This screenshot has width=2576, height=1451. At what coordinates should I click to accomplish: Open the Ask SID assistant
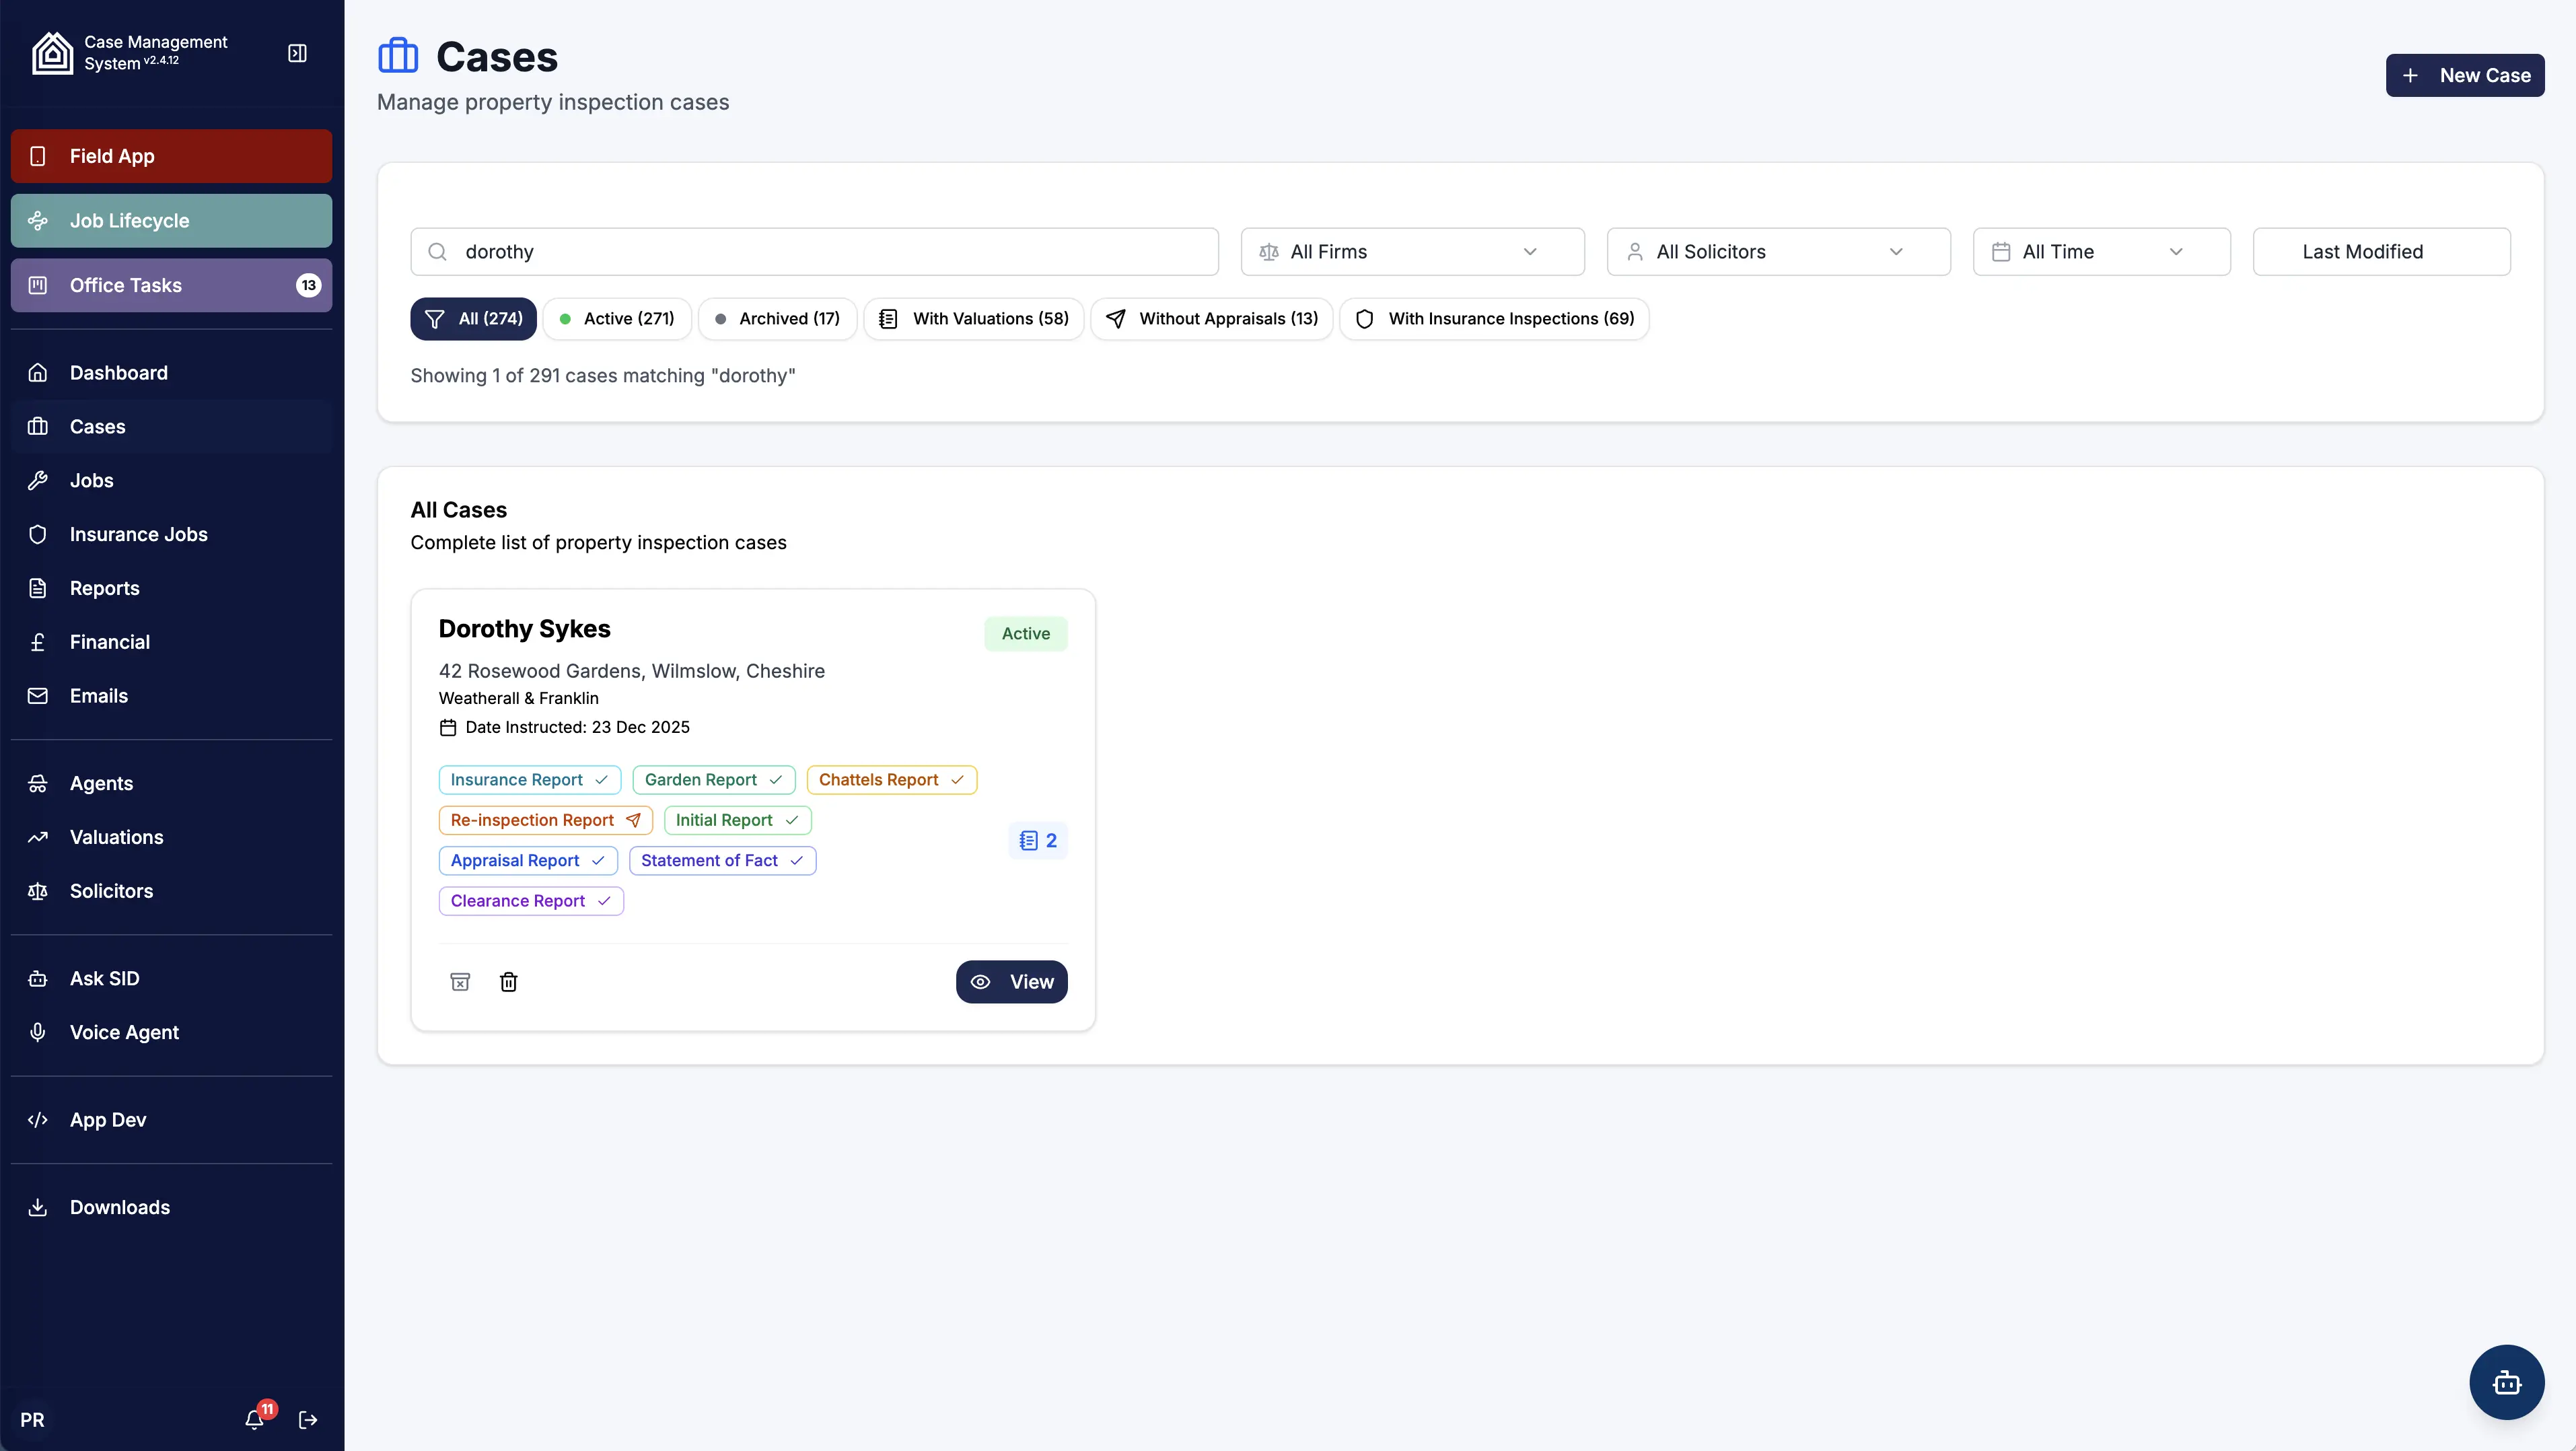104,978
